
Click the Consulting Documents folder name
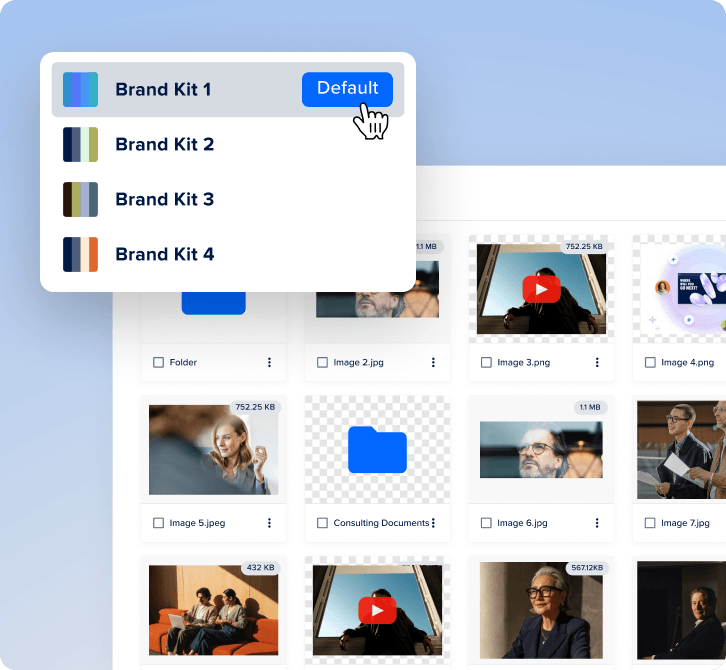[x=381, y=523]
